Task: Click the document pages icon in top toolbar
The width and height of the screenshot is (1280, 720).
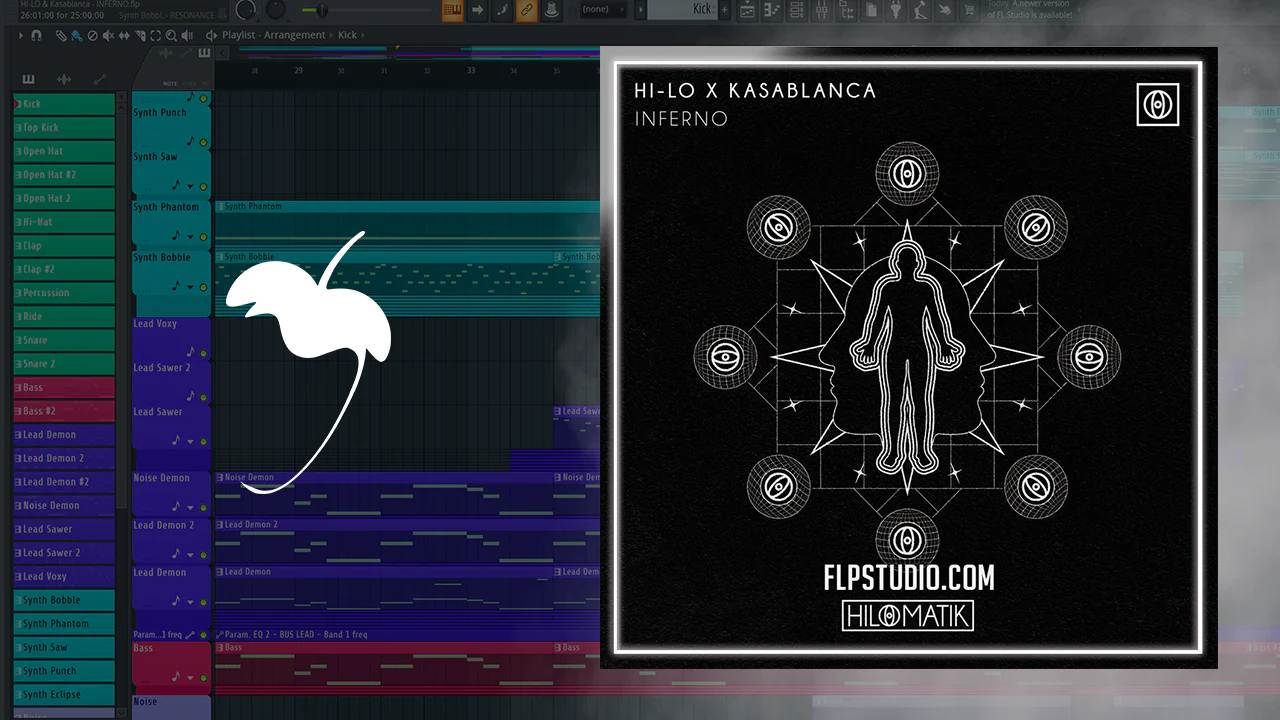Action: (872, 10)
